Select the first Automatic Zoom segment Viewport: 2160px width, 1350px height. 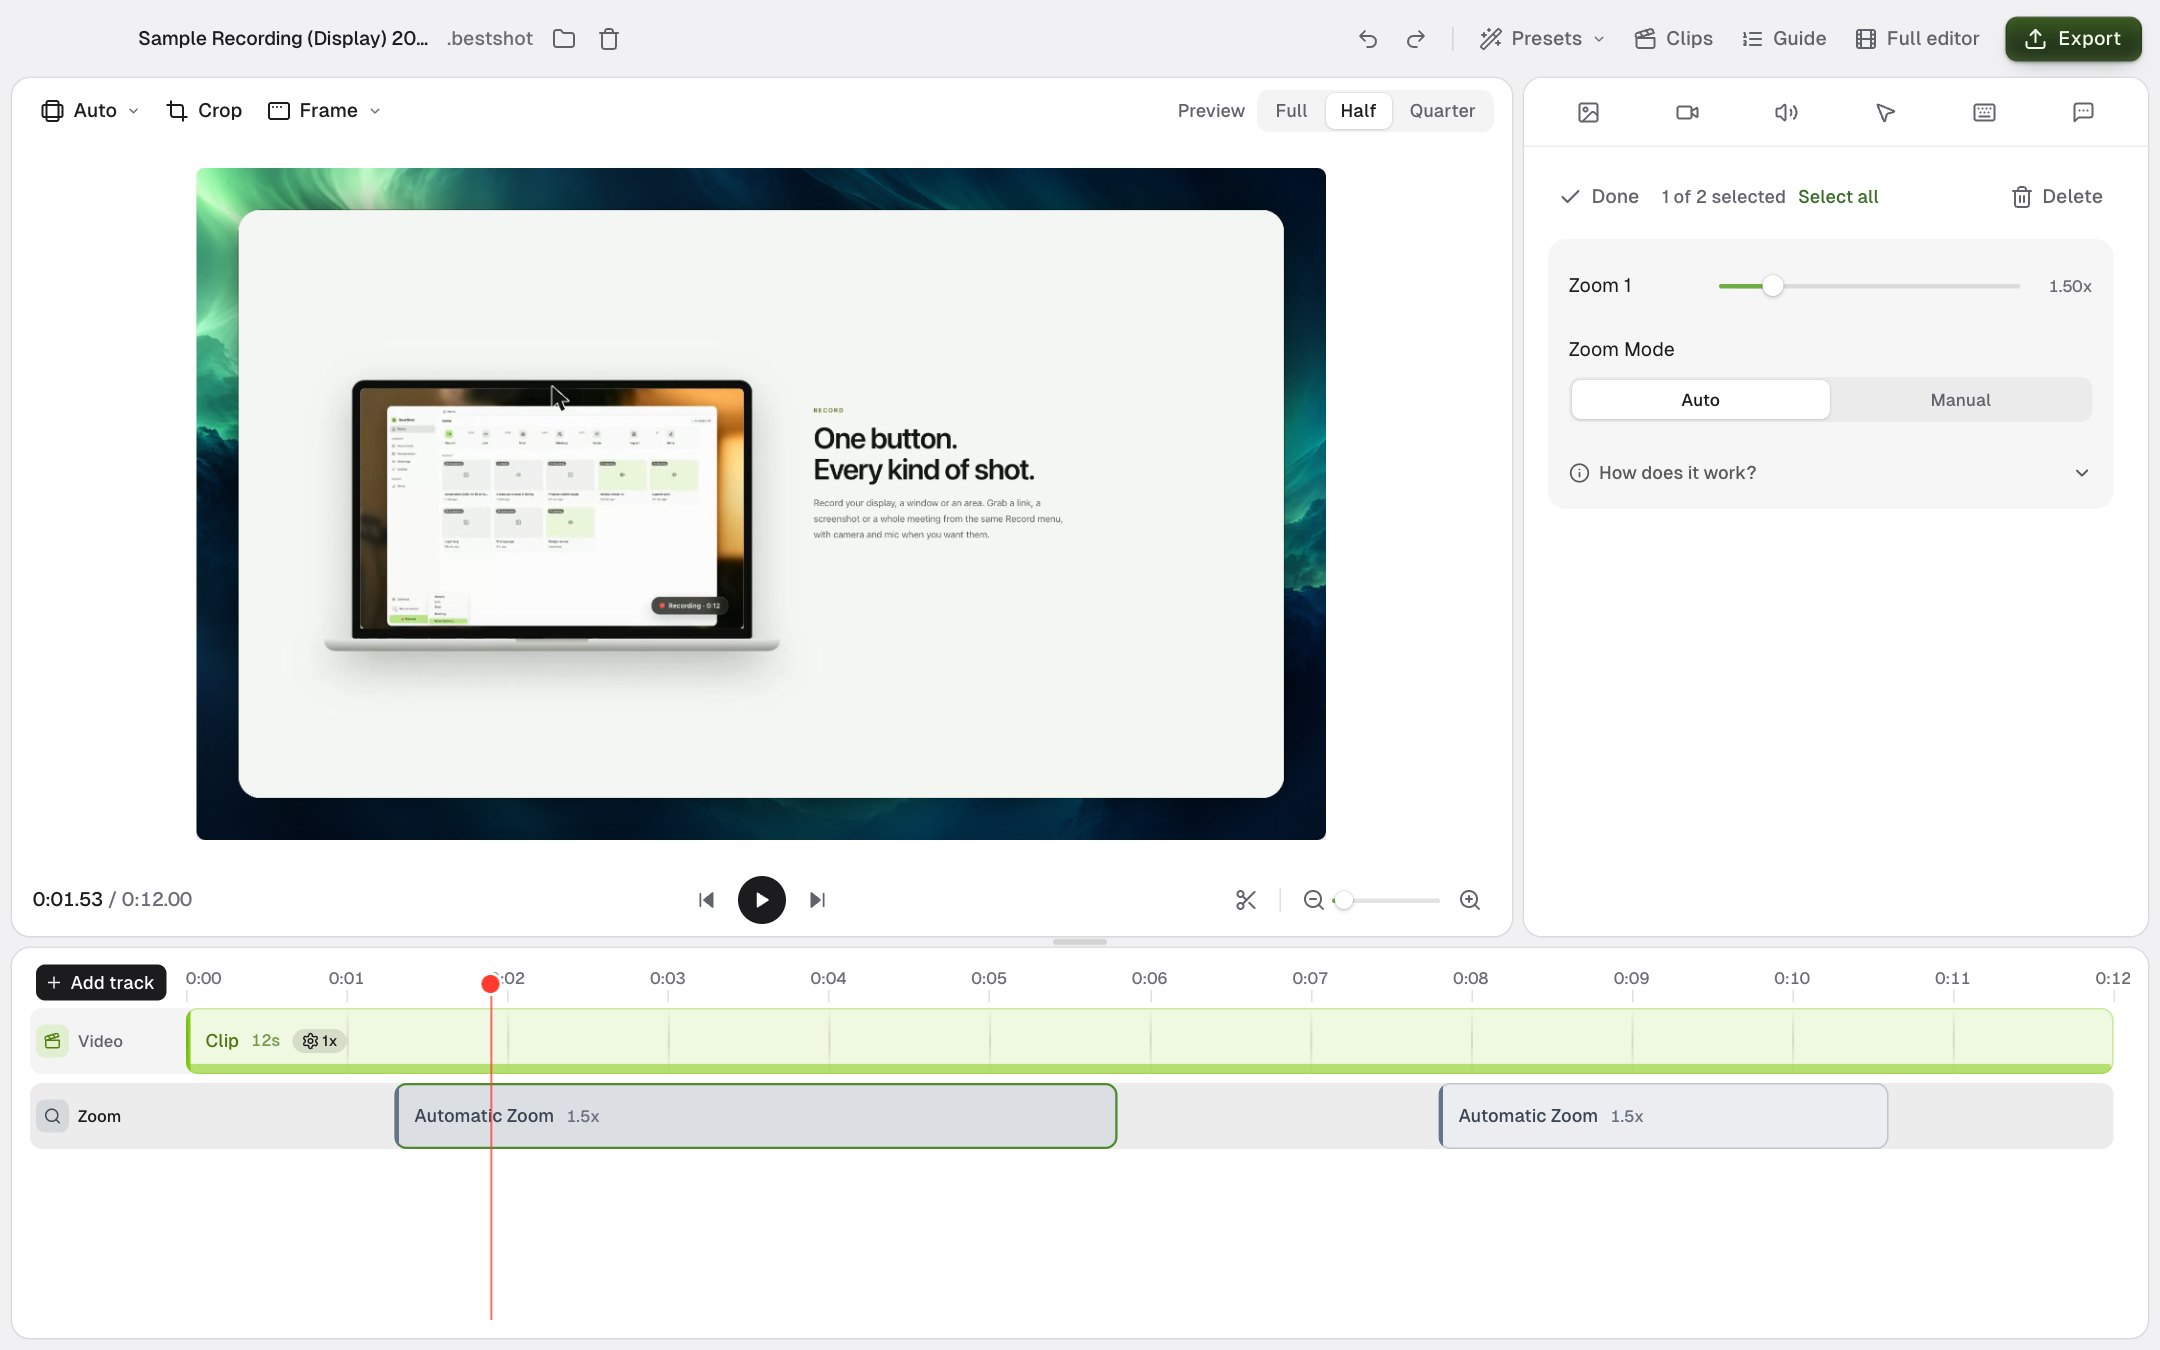coord(755,1116)
